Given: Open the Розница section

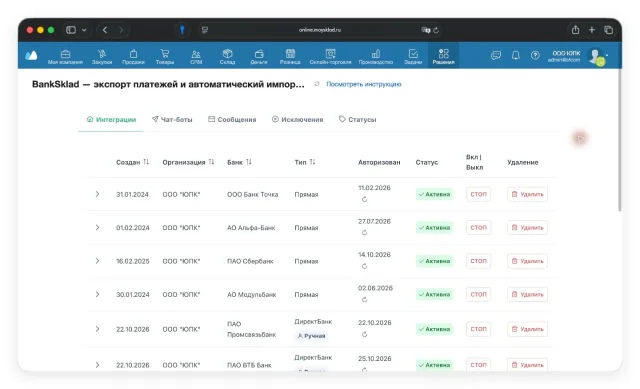Looking at the screenshot, I should click(290, 56).
